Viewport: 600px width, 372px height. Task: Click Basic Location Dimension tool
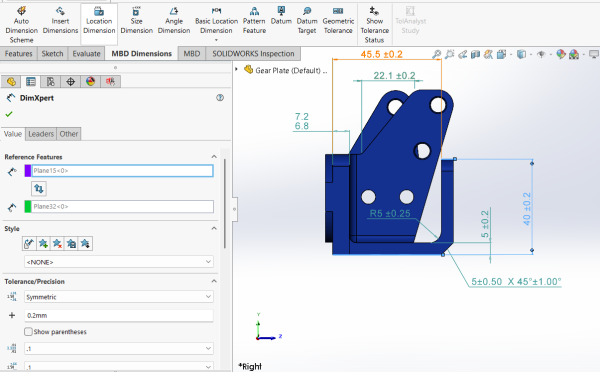(216, 20)
